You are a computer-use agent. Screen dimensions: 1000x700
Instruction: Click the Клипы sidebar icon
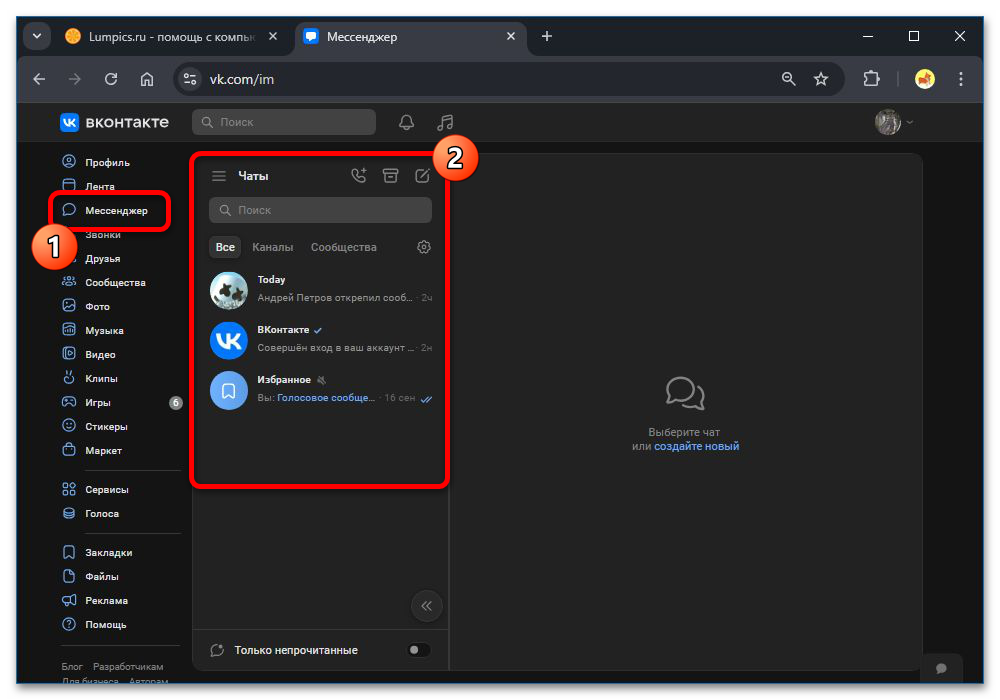tap(69, 377)
